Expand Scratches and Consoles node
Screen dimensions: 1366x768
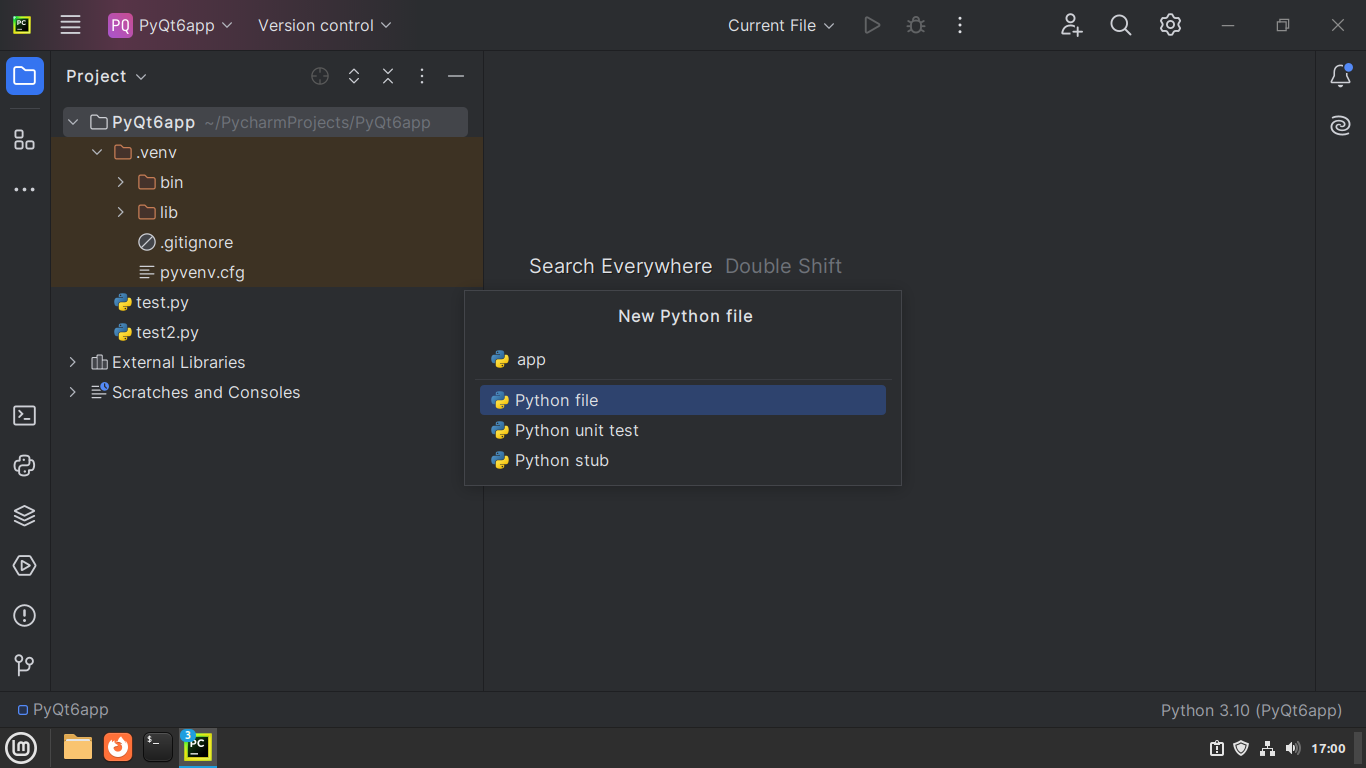pyautogui.click(x=73, y=392)
